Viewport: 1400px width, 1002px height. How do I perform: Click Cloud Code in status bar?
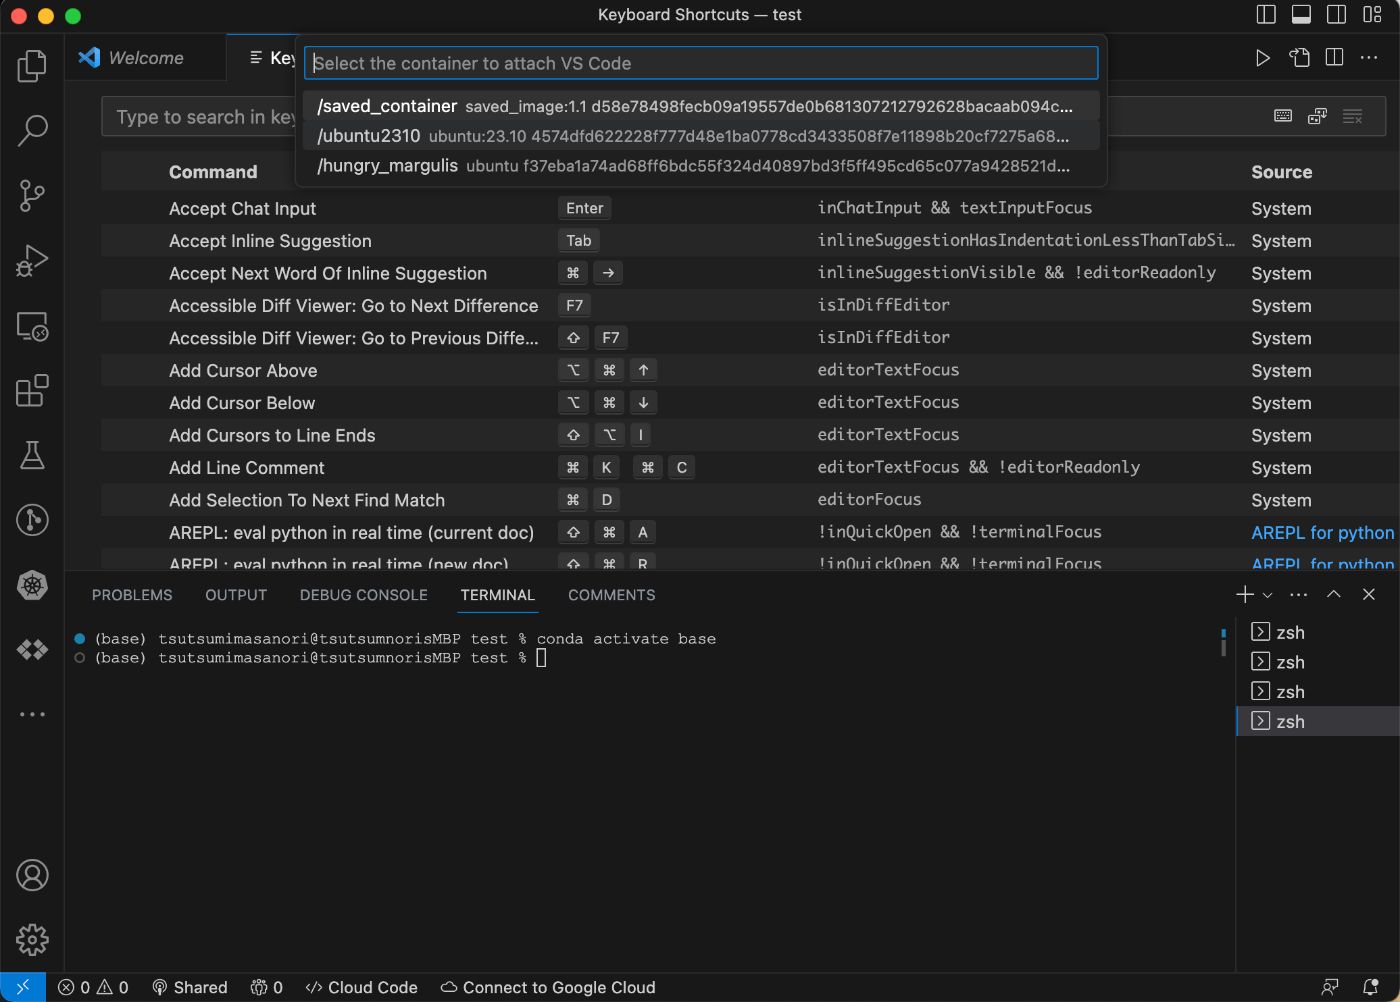click(361, 987)
